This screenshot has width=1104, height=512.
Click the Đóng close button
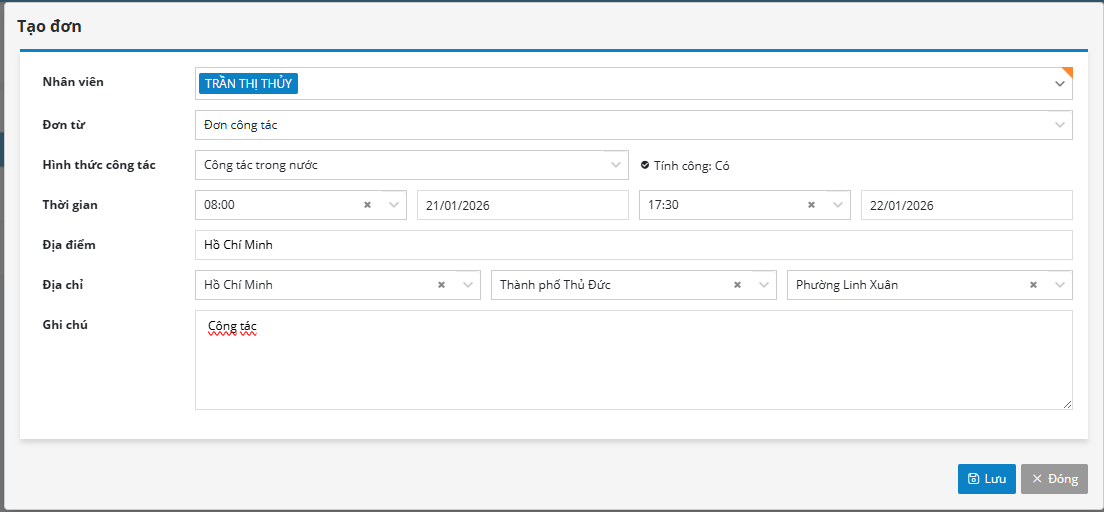click(1054, 479)
